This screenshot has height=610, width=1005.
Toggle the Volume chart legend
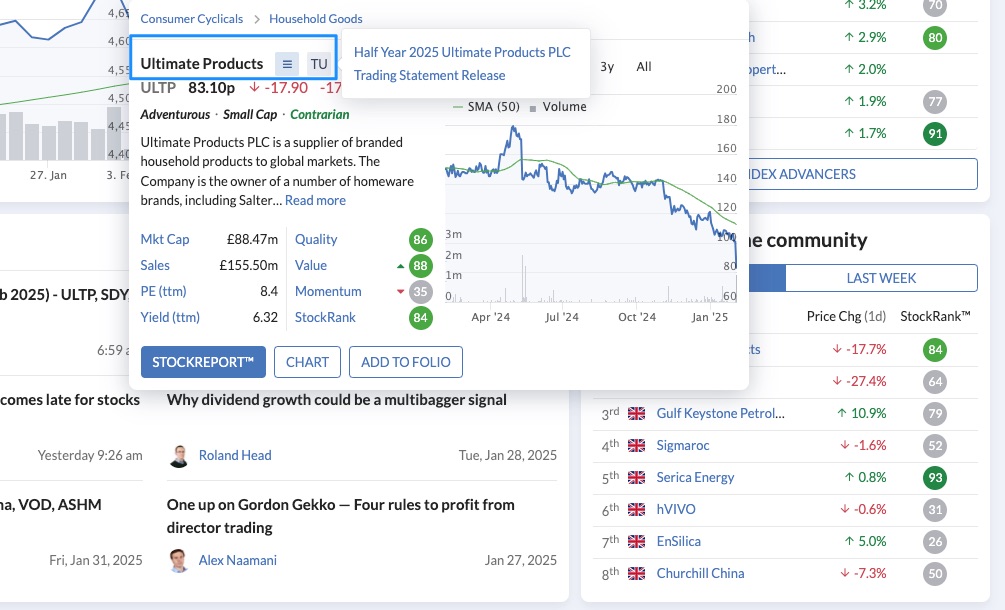tap(558, 106)
